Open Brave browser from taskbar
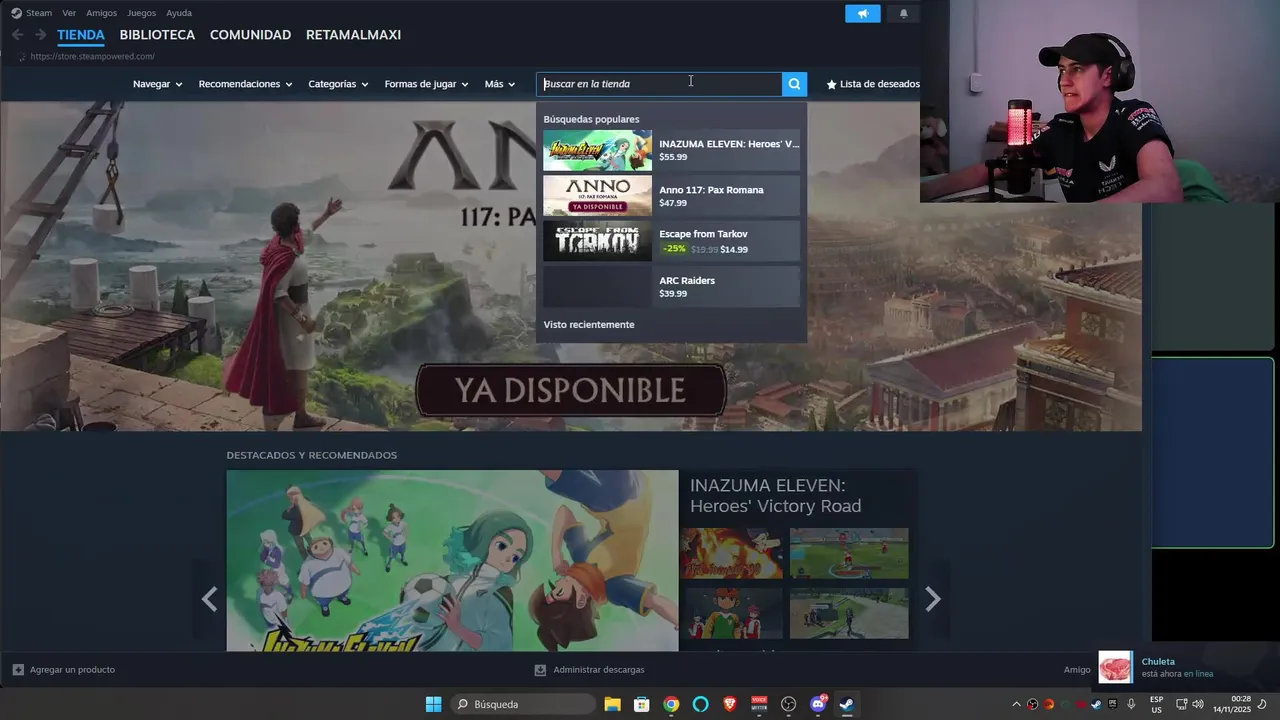The image size is (1280, 720). click(x=730, y=704)
